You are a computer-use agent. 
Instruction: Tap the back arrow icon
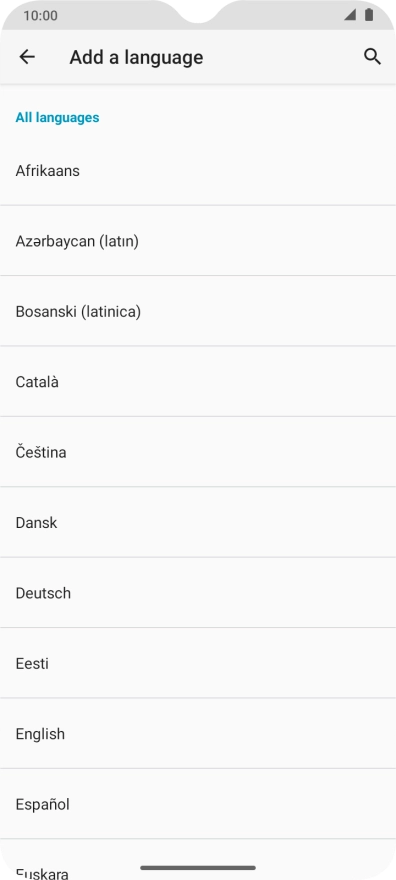[27, 57]
